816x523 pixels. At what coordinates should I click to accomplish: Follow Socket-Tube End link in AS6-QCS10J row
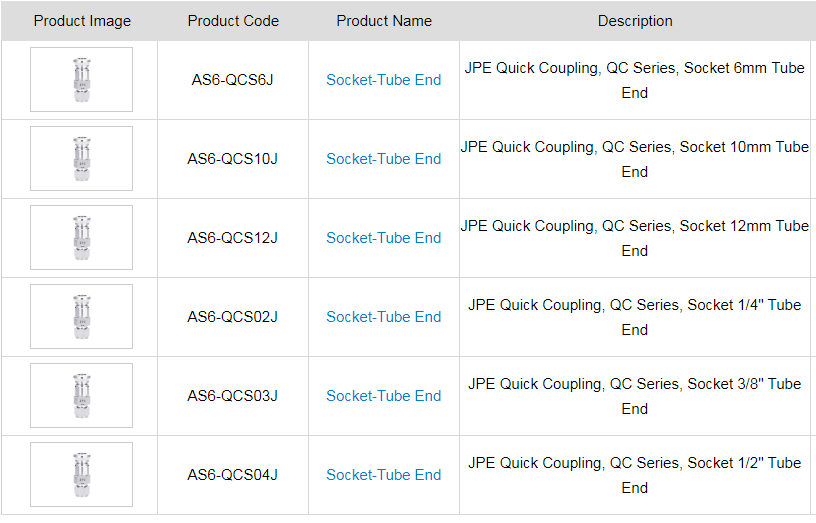pyautogui.click(x=383, y=159)
